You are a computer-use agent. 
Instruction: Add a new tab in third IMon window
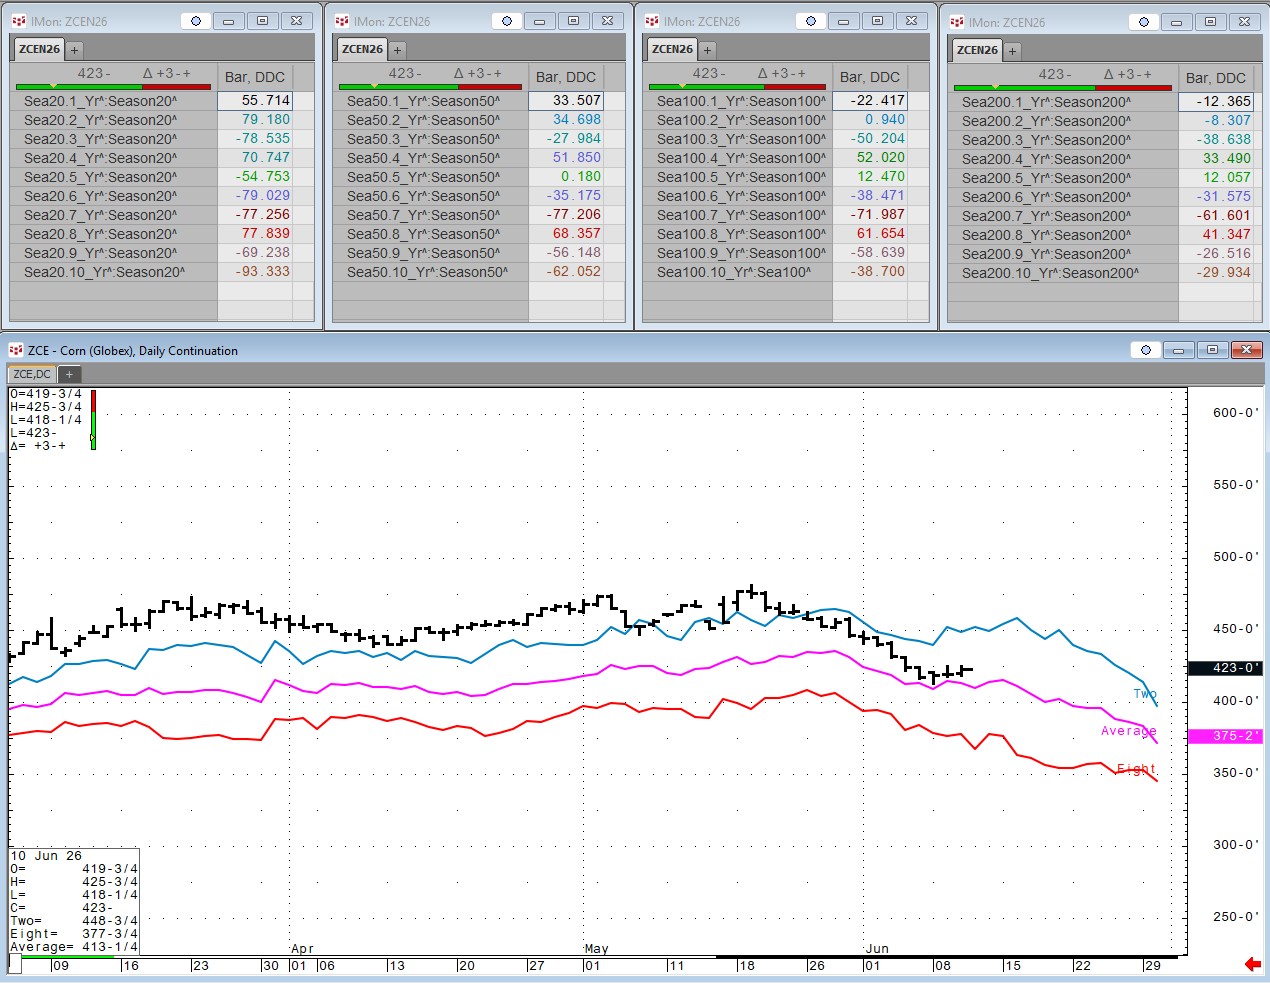click(x=708, y=49)
